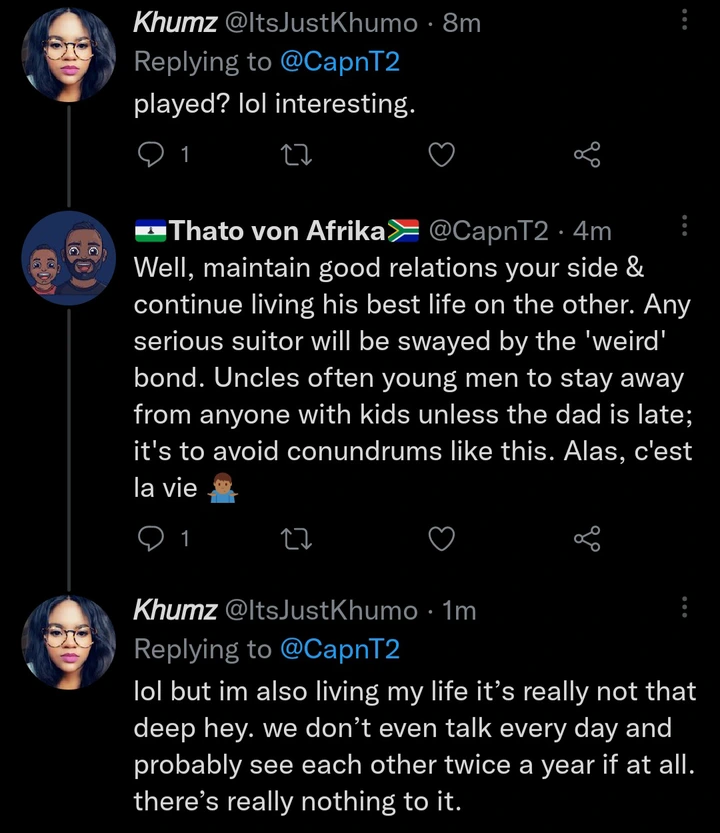Retweet Khumz's 'played? lol interesting' tweet
Image resolution: width=720 pixels, height=833 pixels.
point(298,154)
